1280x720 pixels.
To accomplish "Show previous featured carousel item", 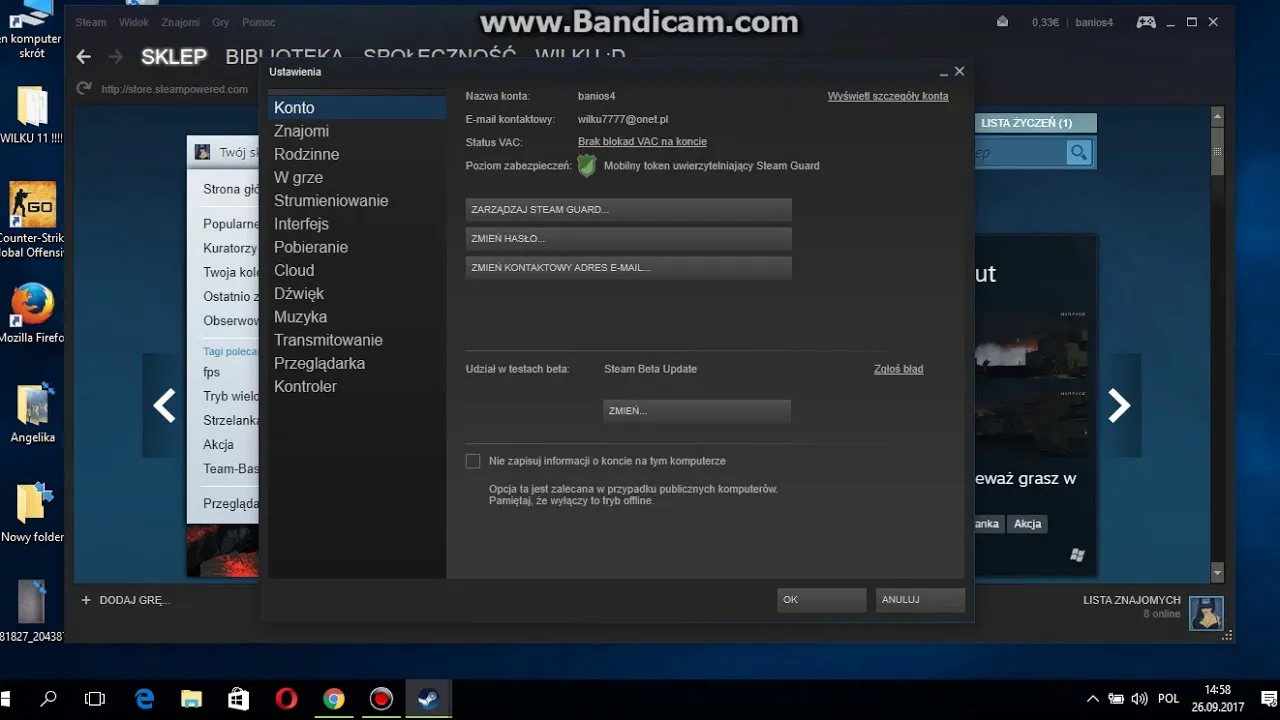I will click(x=164, y=405).
